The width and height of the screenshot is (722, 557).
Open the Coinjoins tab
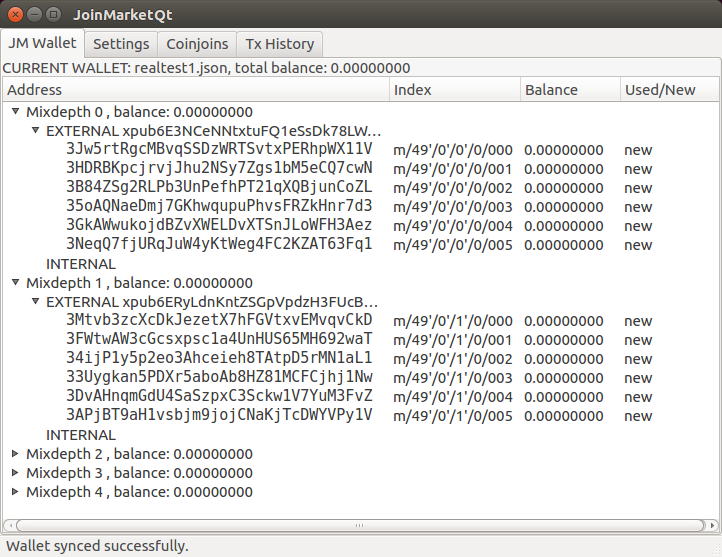pyautogui.click(x=197, y=44)
